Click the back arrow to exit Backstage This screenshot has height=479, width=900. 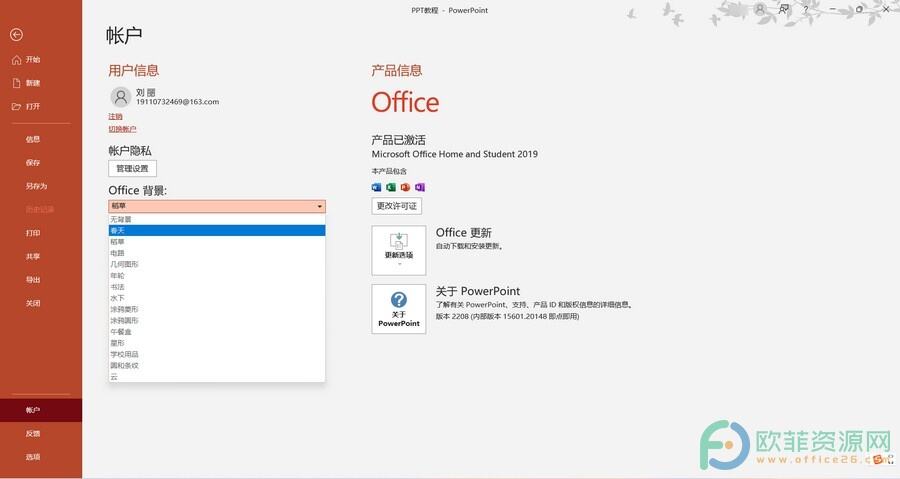[x=17, y=35]
